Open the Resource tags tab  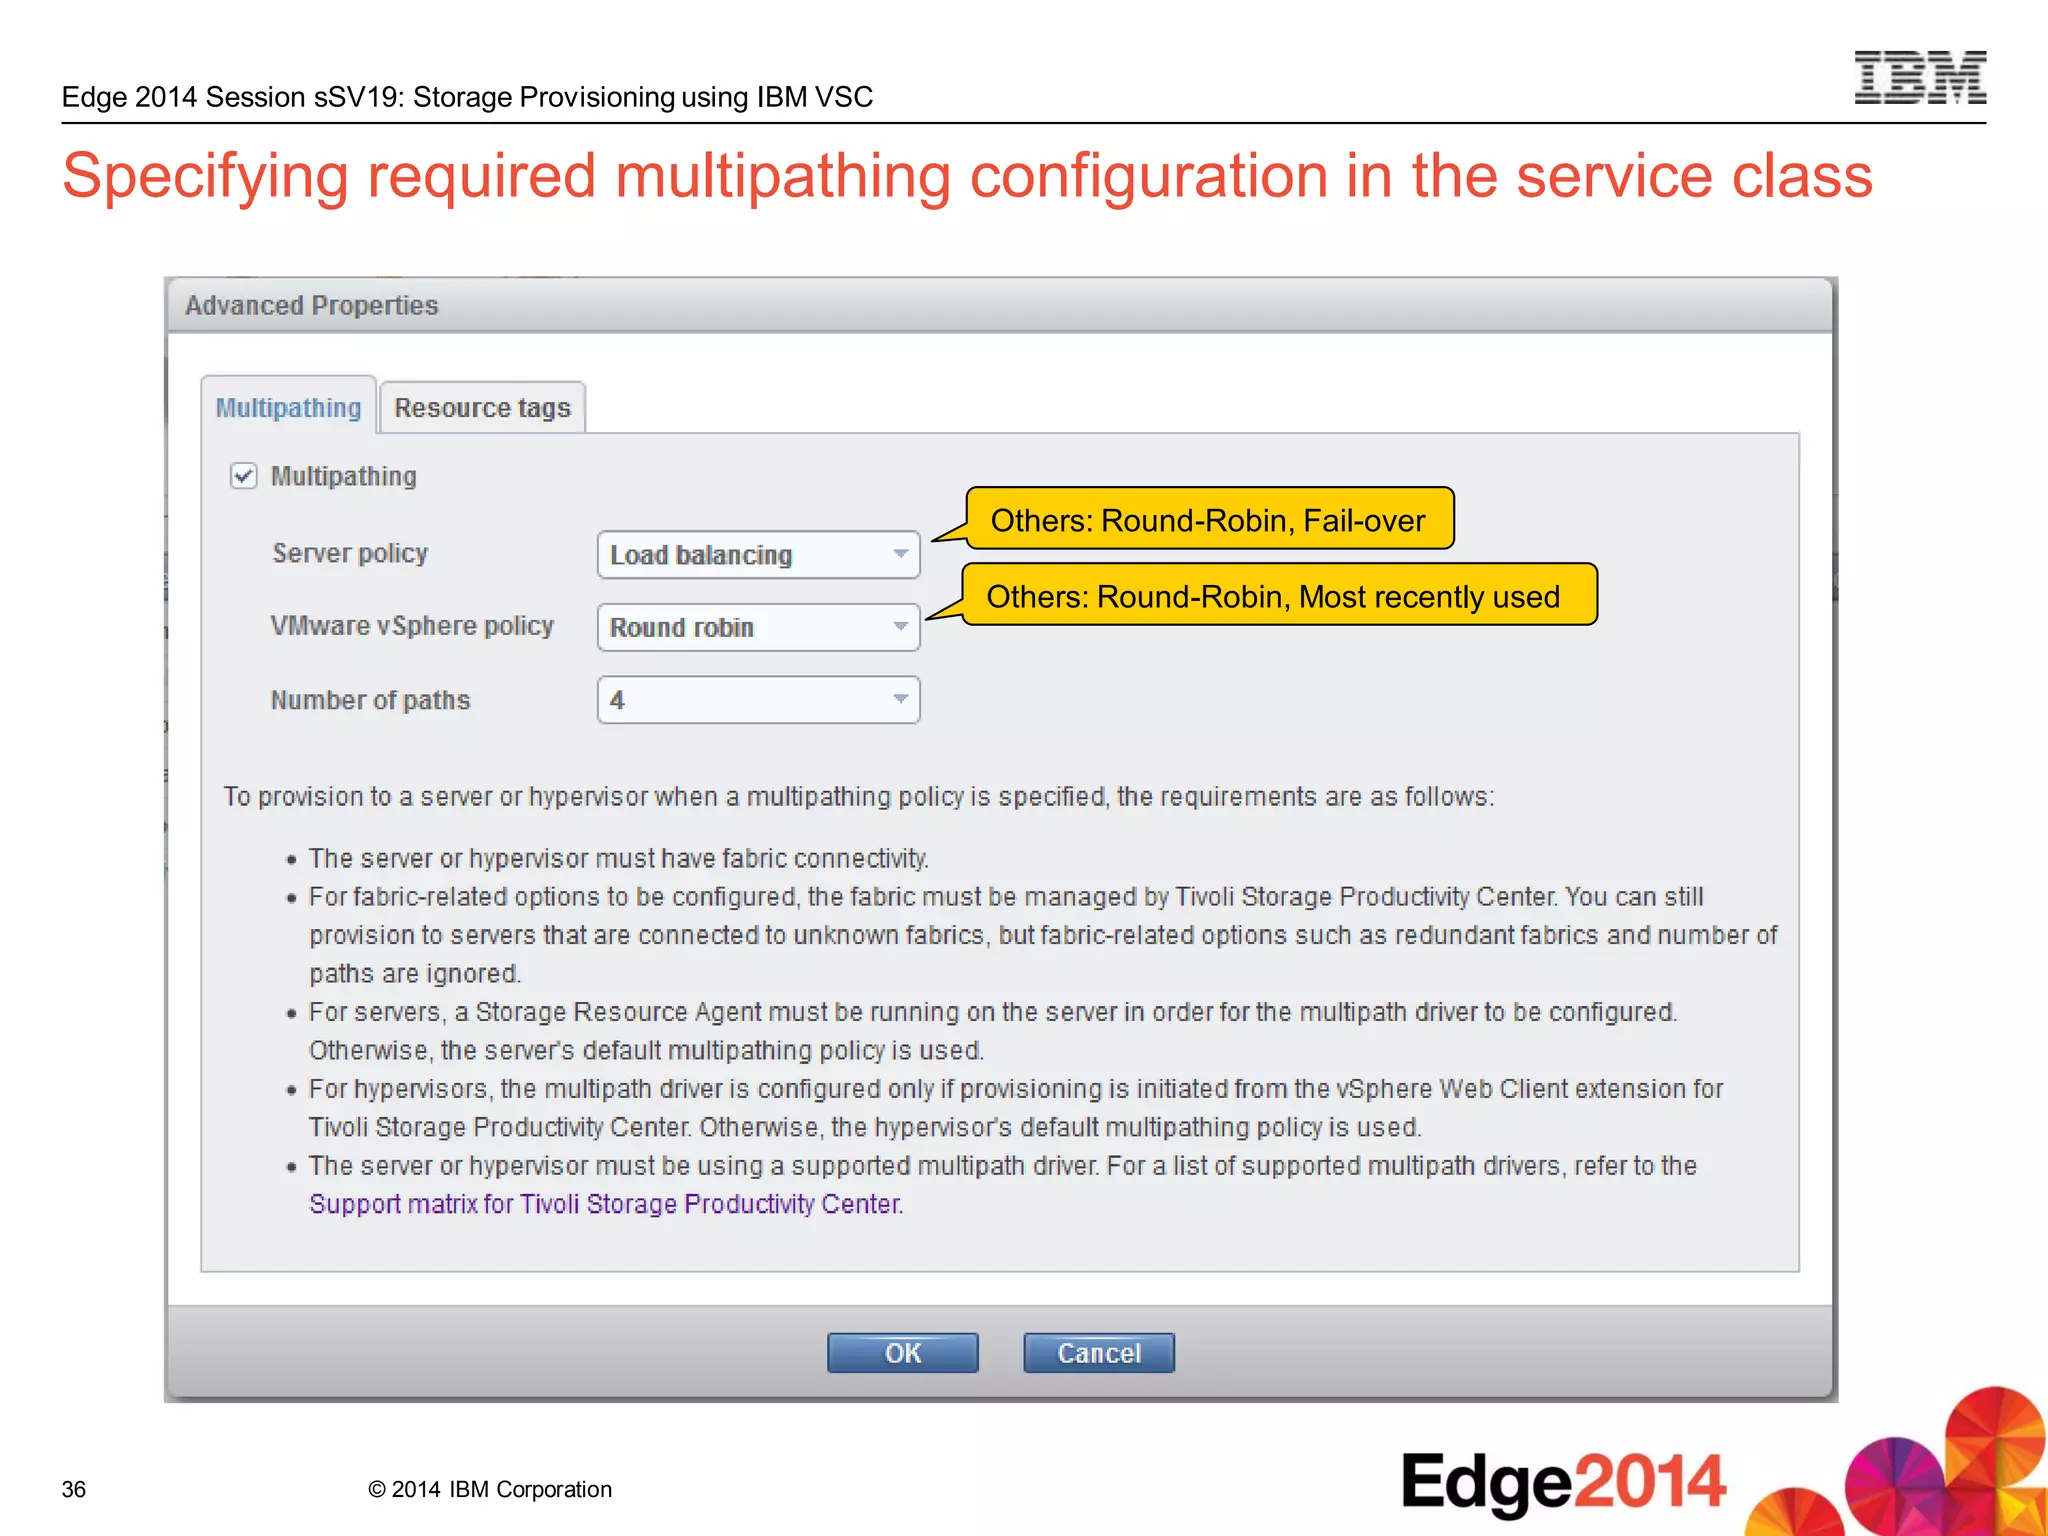coord(482,408)
